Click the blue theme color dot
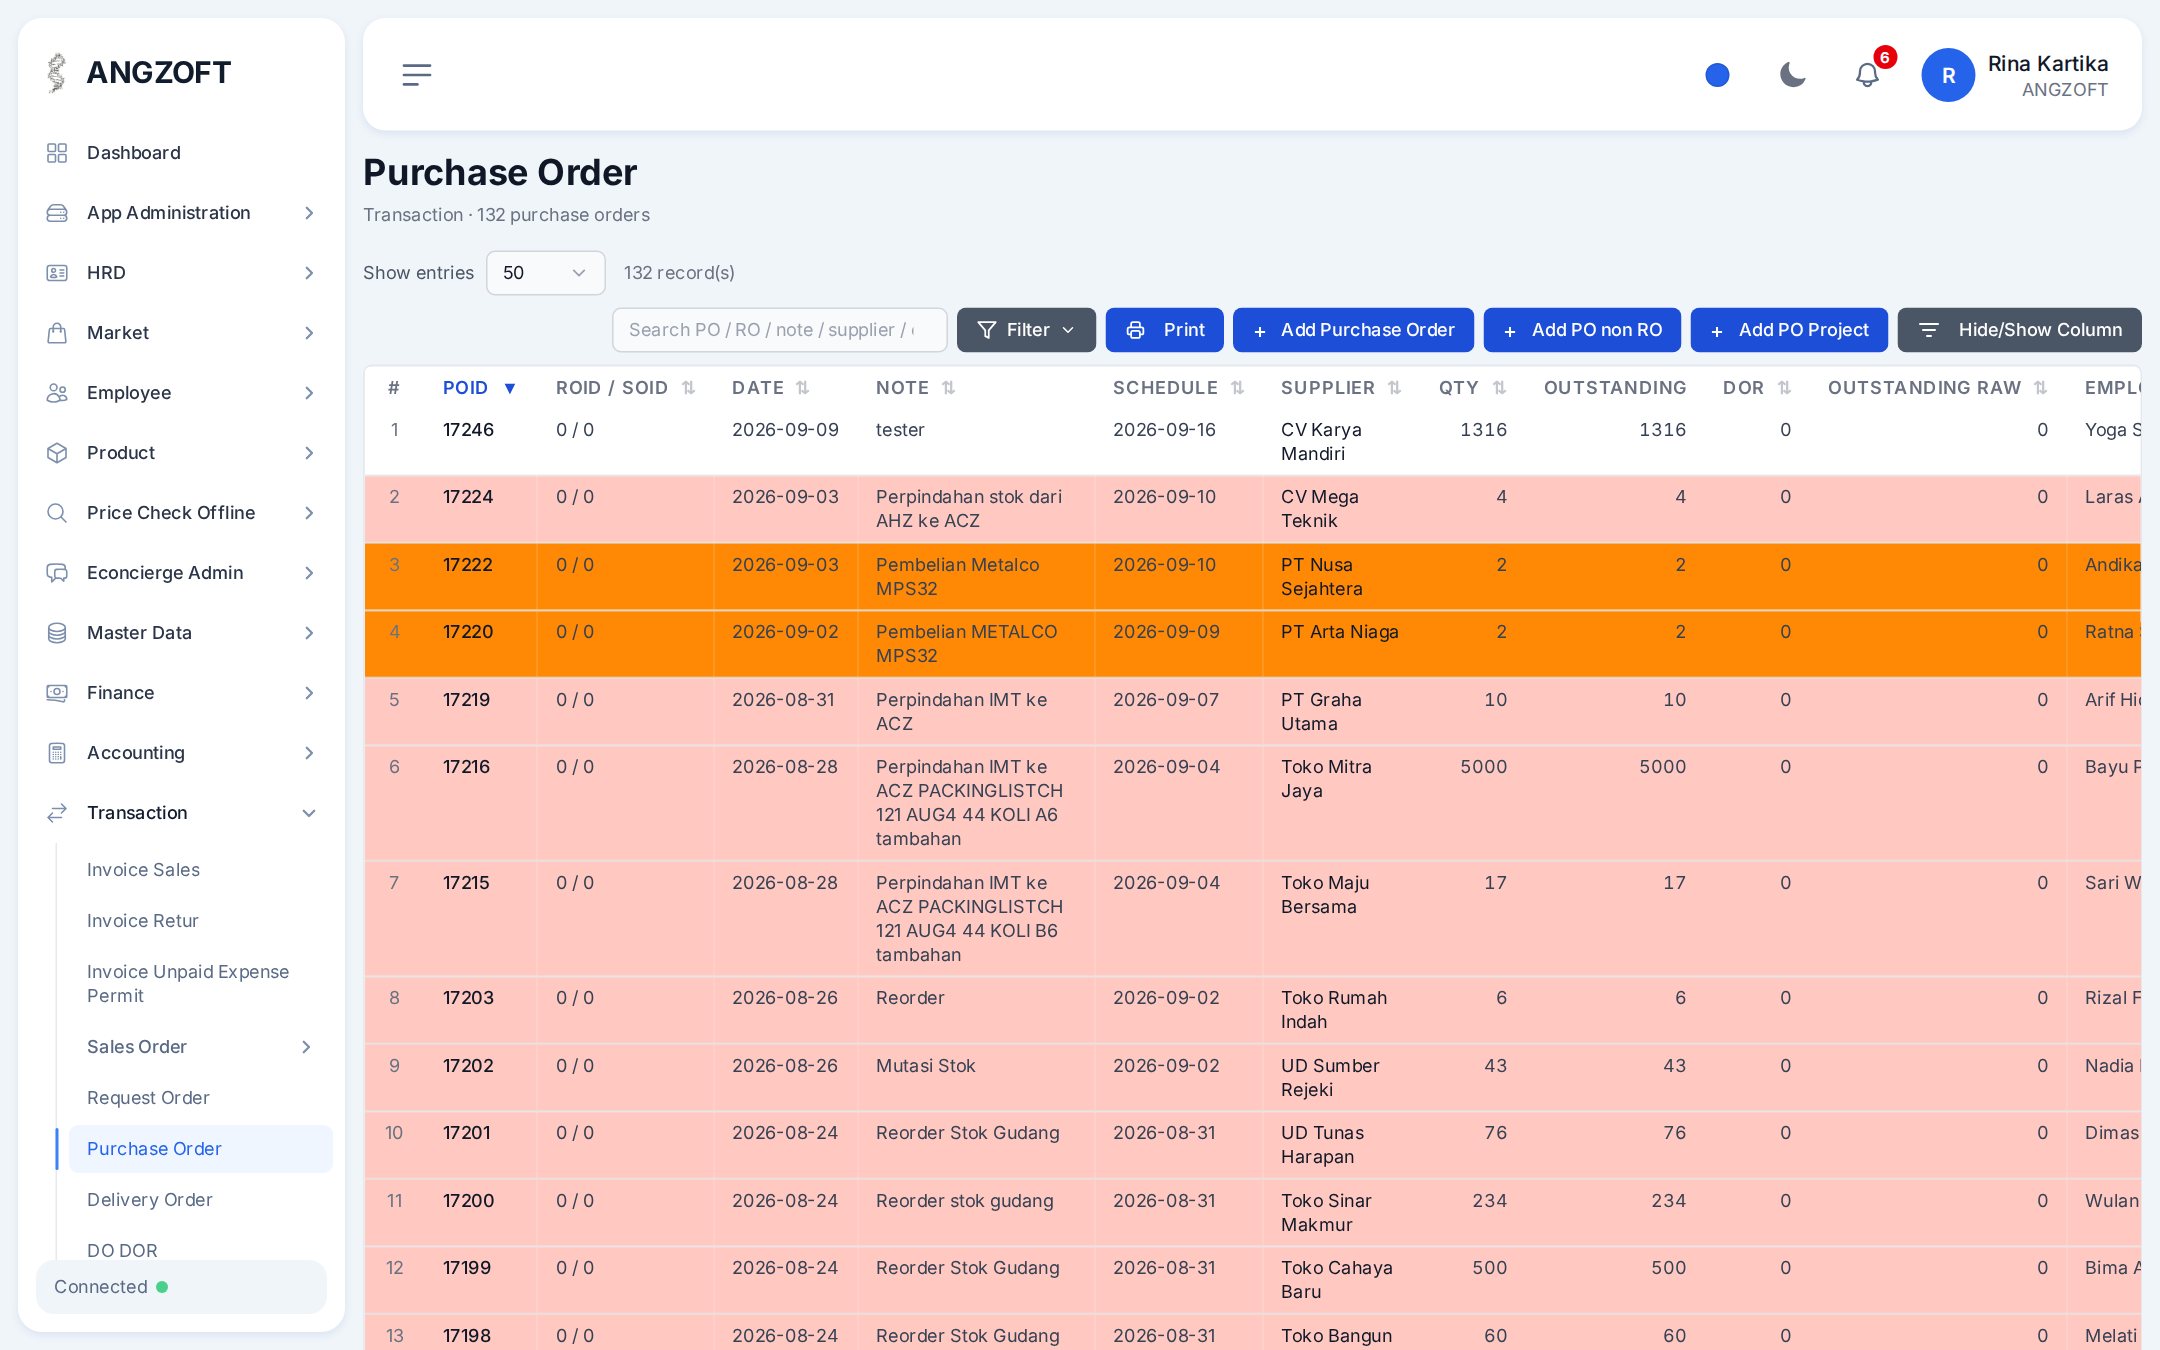This screenshot has width=2160, height=1350. 1717,75
